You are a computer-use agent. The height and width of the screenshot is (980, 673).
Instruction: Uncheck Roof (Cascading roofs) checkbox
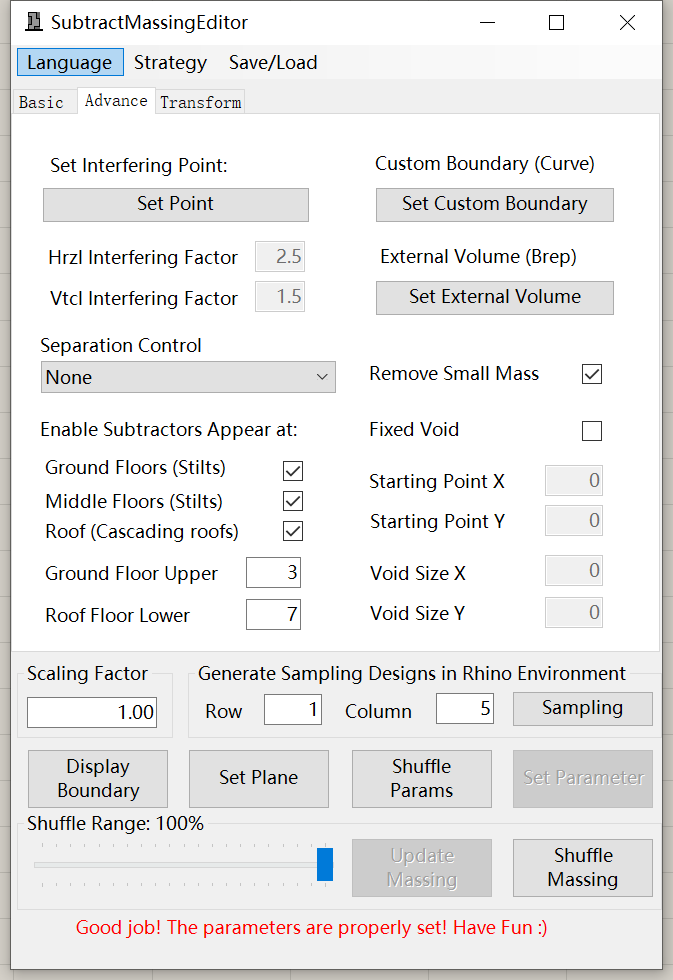click(293, 531)
